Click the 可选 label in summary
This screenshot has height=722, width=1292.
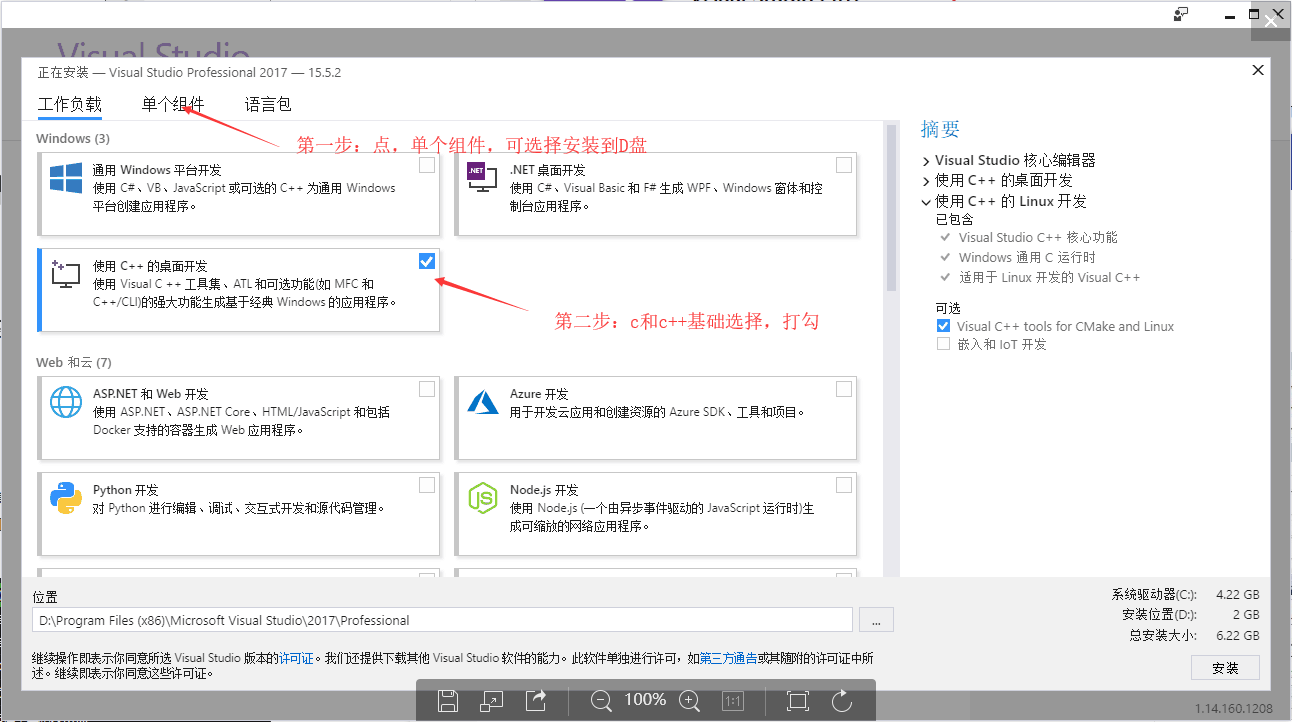[948, 308]
